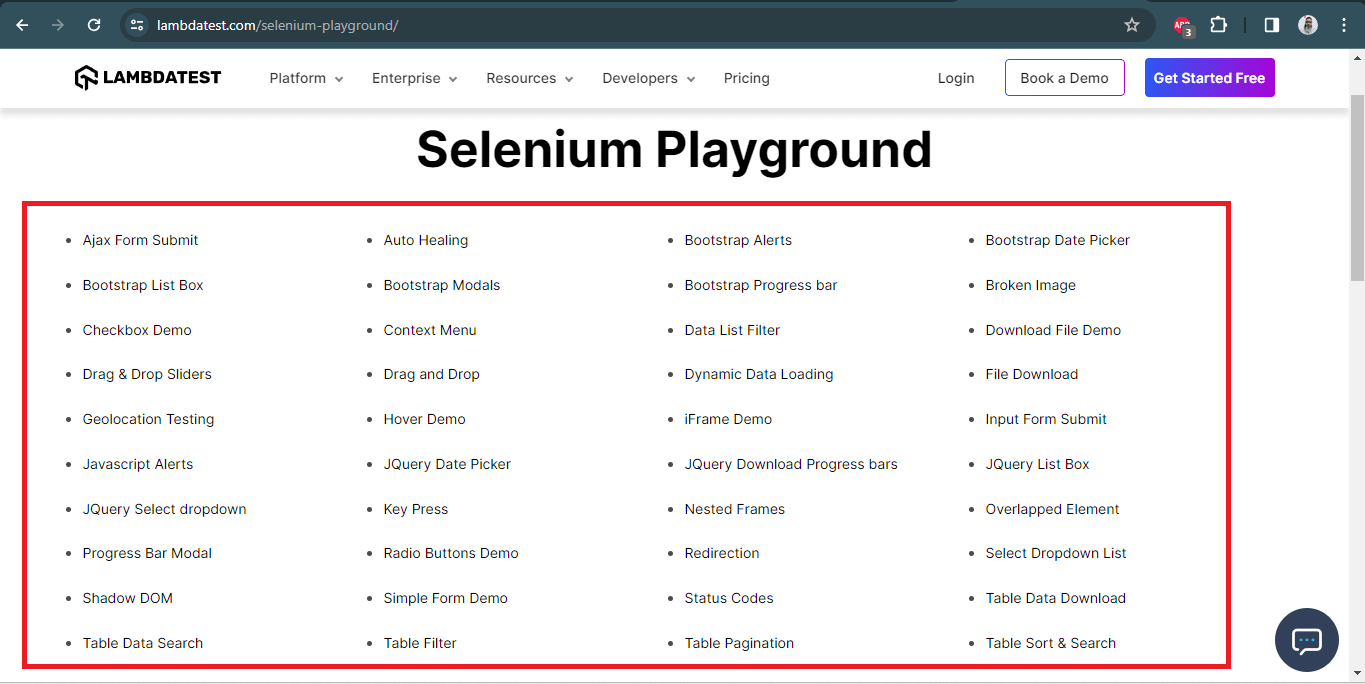Bookmark the page with the star icon

(x=1131, y=25)
